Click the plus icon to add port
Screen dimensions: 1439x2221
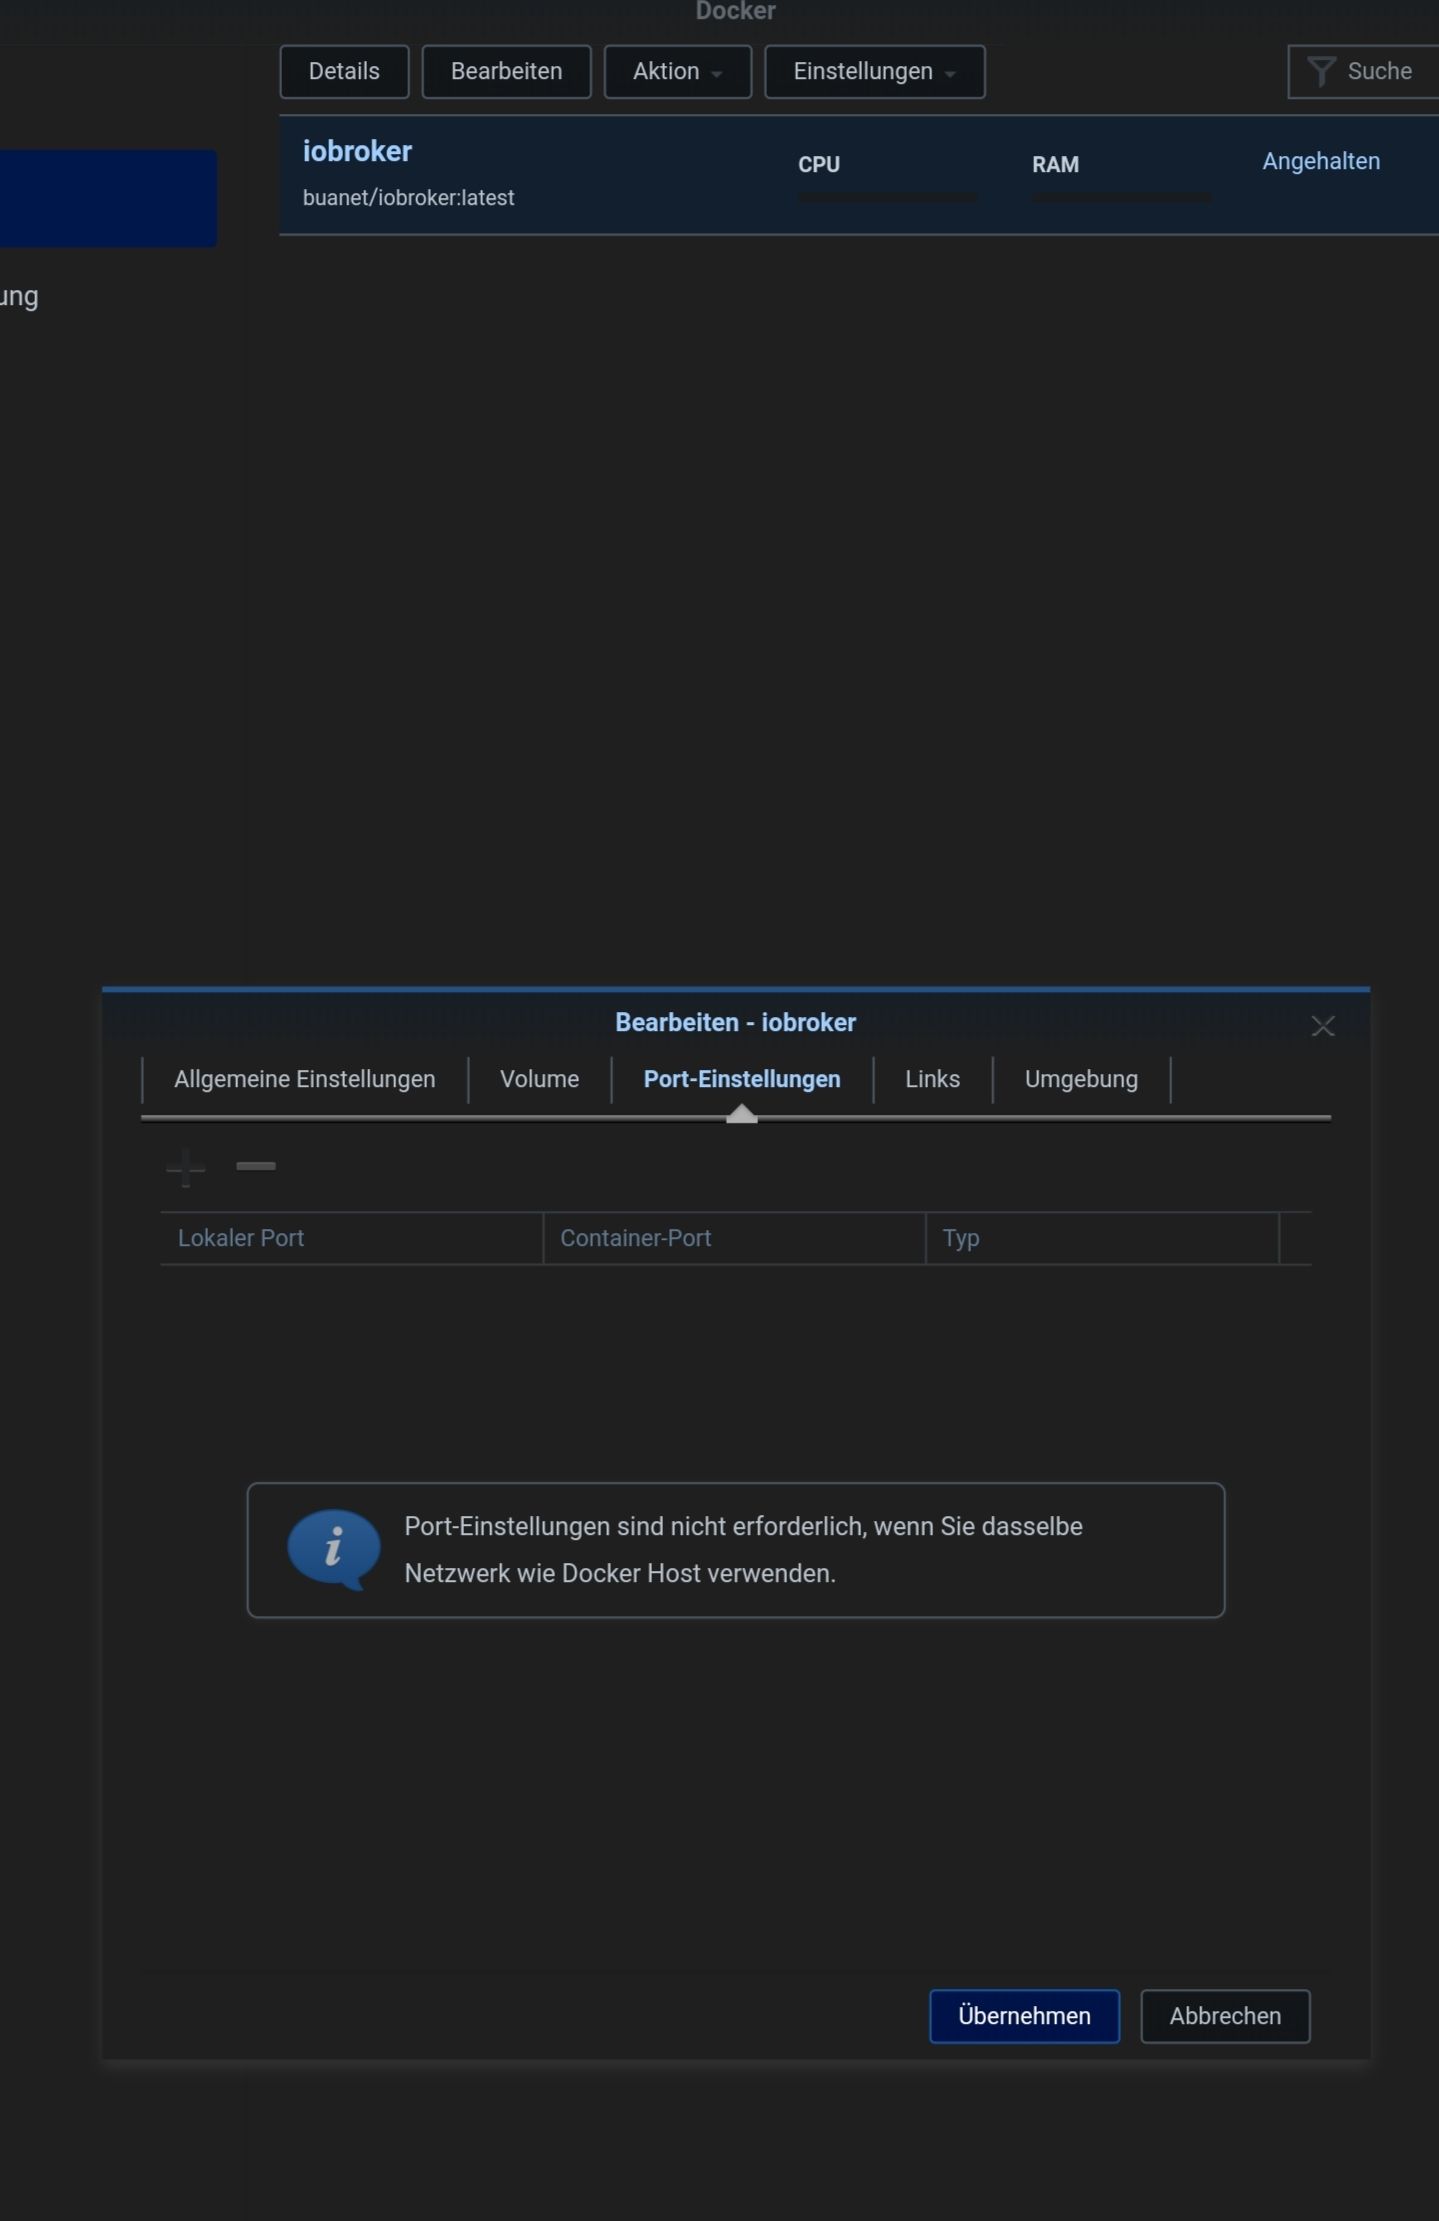tap(186, 1167)
